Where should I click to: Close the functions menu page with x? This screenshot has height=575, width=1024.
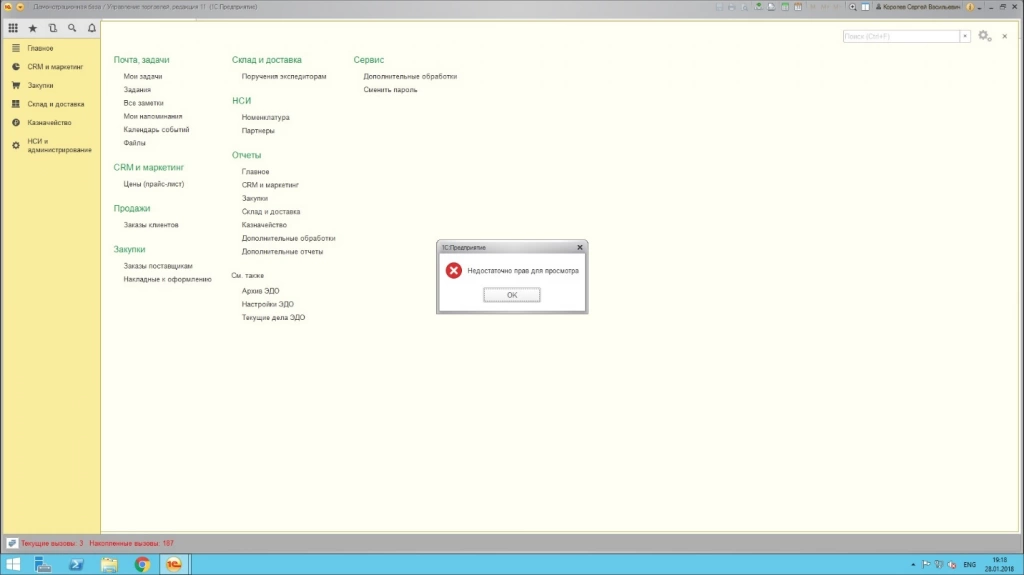point(1004,36)
